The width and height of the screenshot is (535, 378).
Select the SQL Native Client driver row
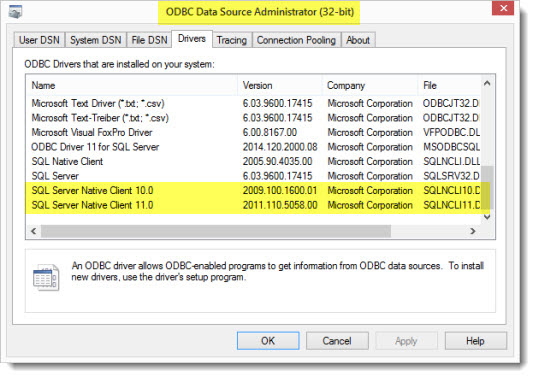252,161
